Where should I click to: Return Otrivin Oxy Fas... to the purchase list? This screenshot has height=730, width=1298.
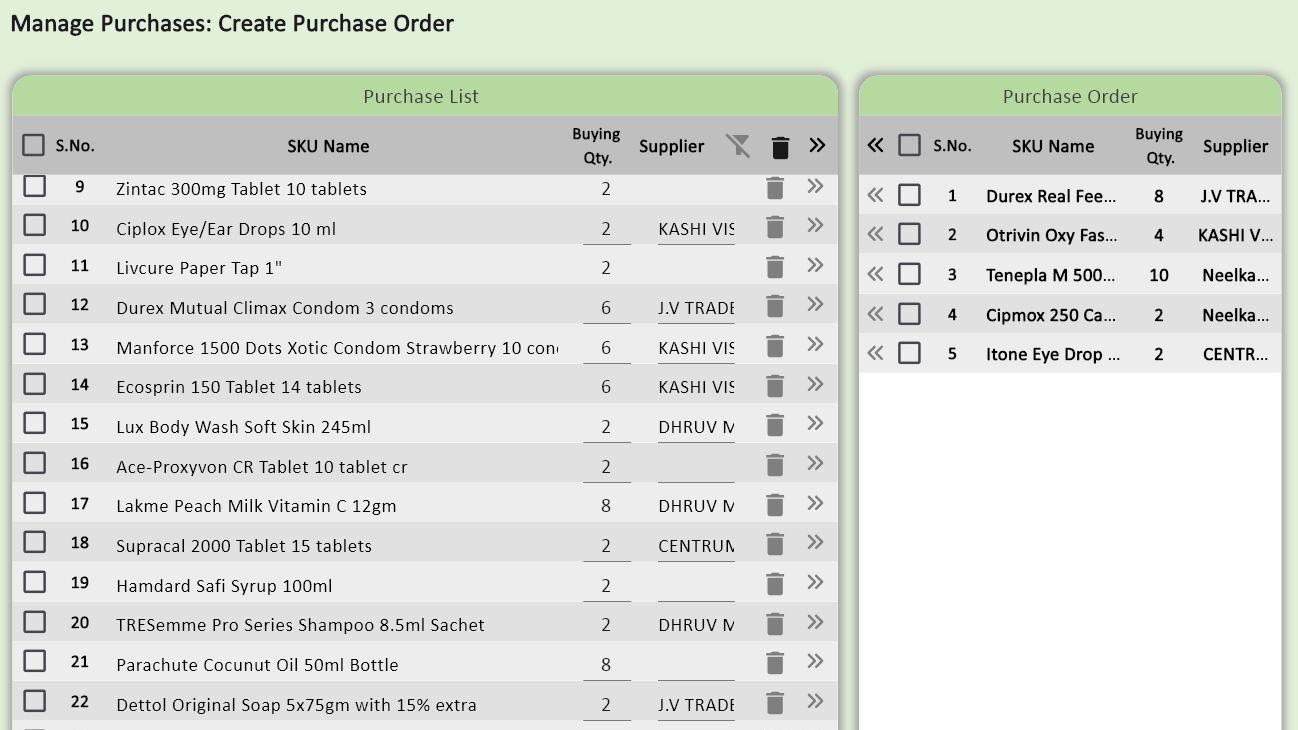[875, 234]
